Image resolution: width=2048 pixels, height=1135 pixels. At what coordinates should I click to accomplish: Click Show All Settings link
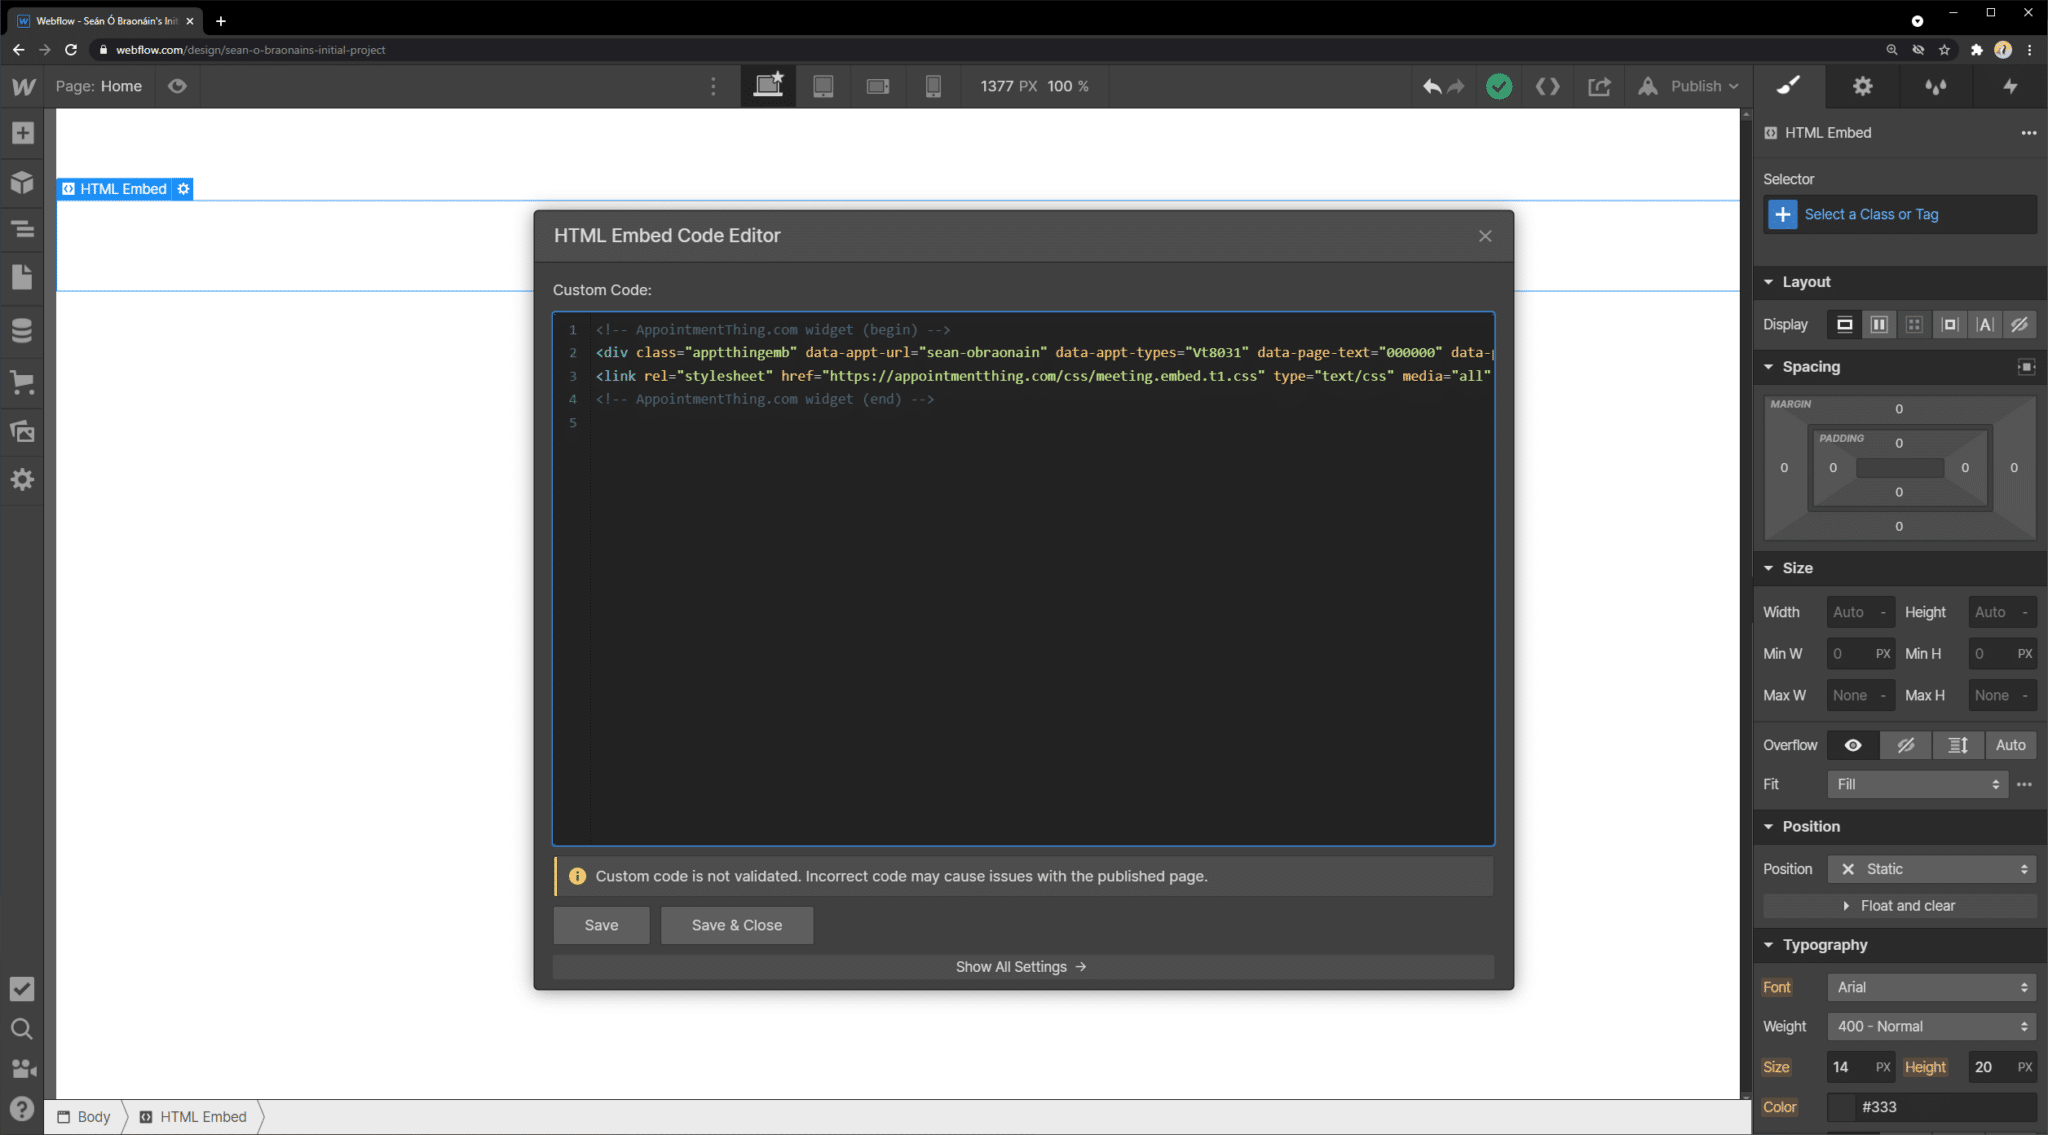click(x=1021, y=967)
